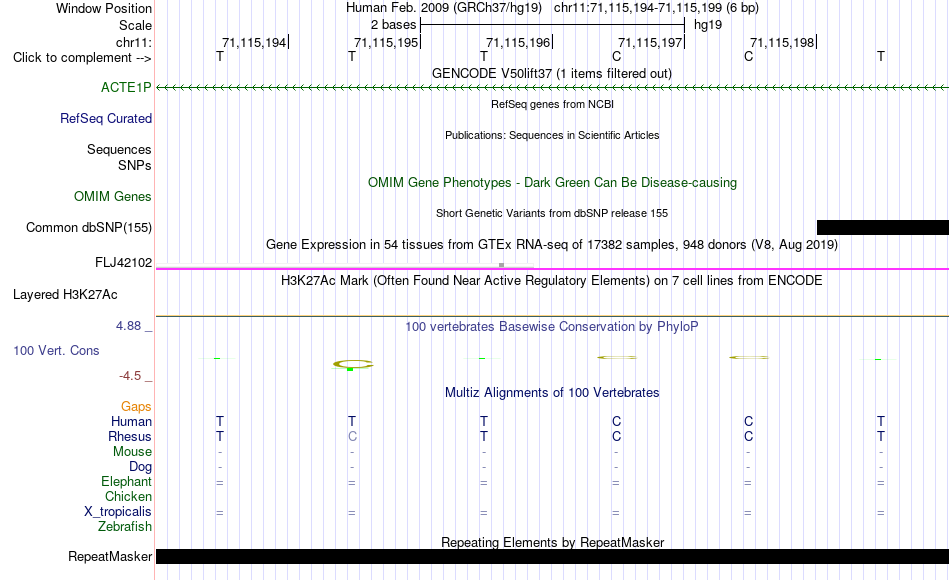Click position label 71,115,194

254,42
